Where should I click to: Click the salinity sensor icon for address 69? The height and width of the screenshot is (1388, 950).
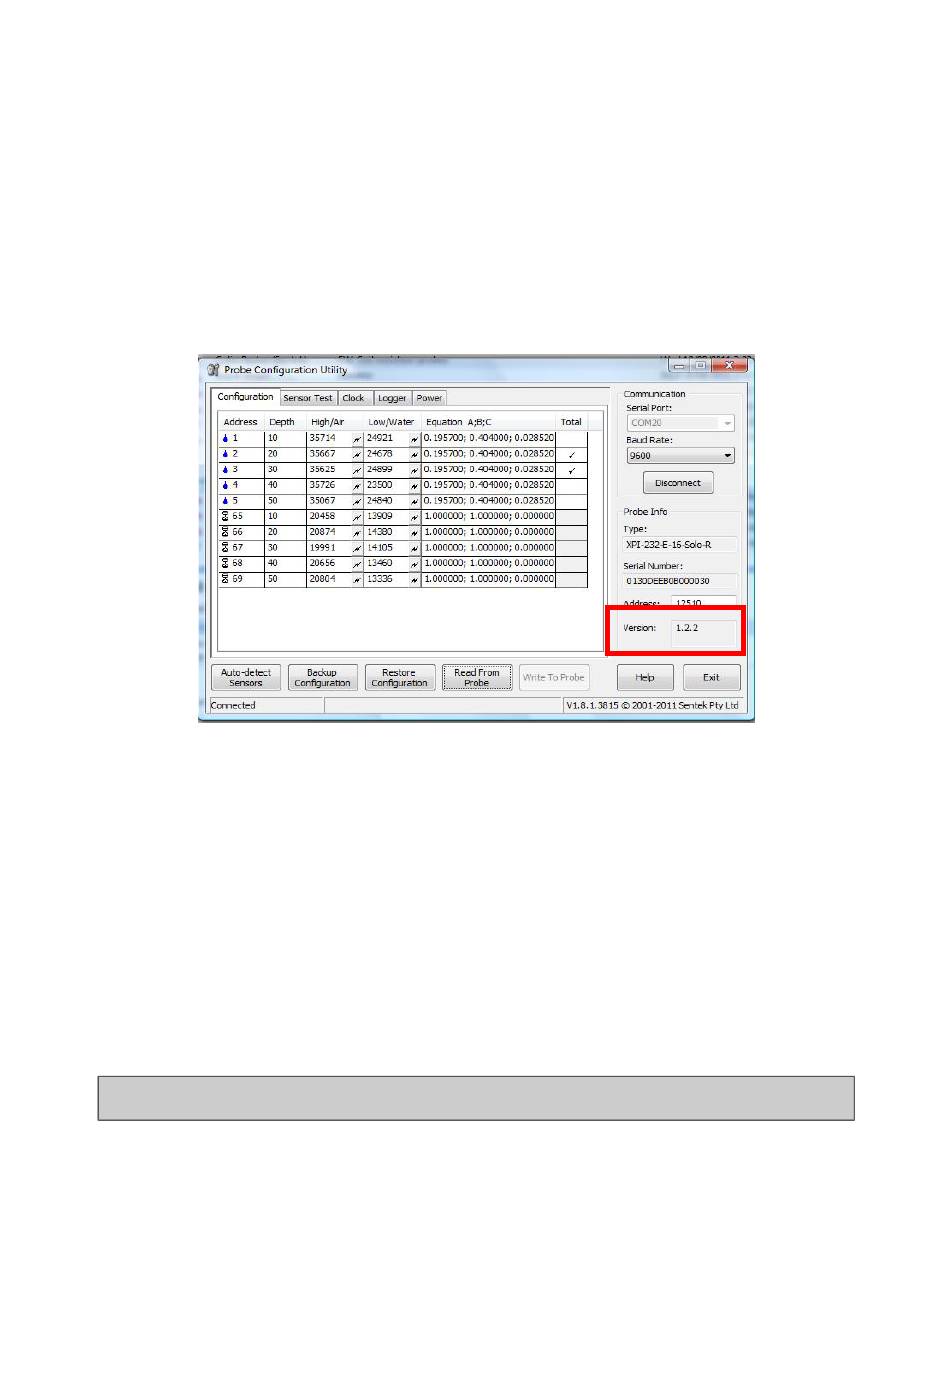[x=225, y=579]
